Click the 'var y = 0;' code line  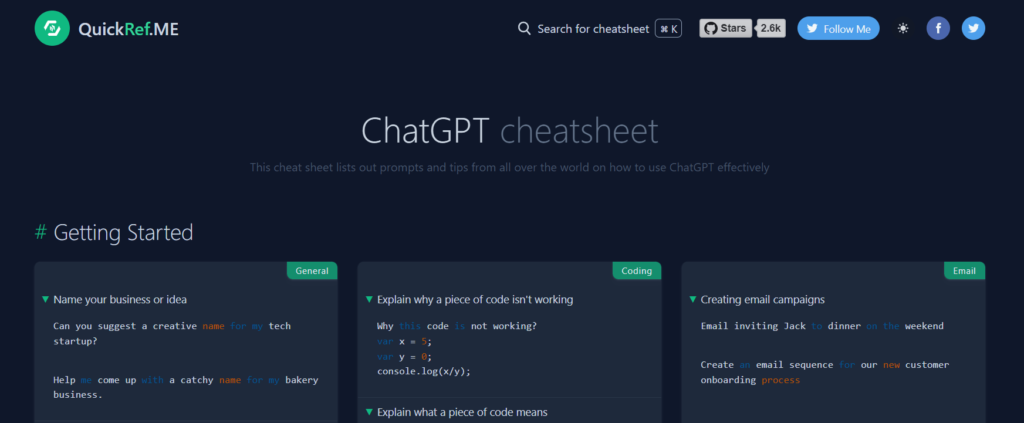[x=404, y=356]
